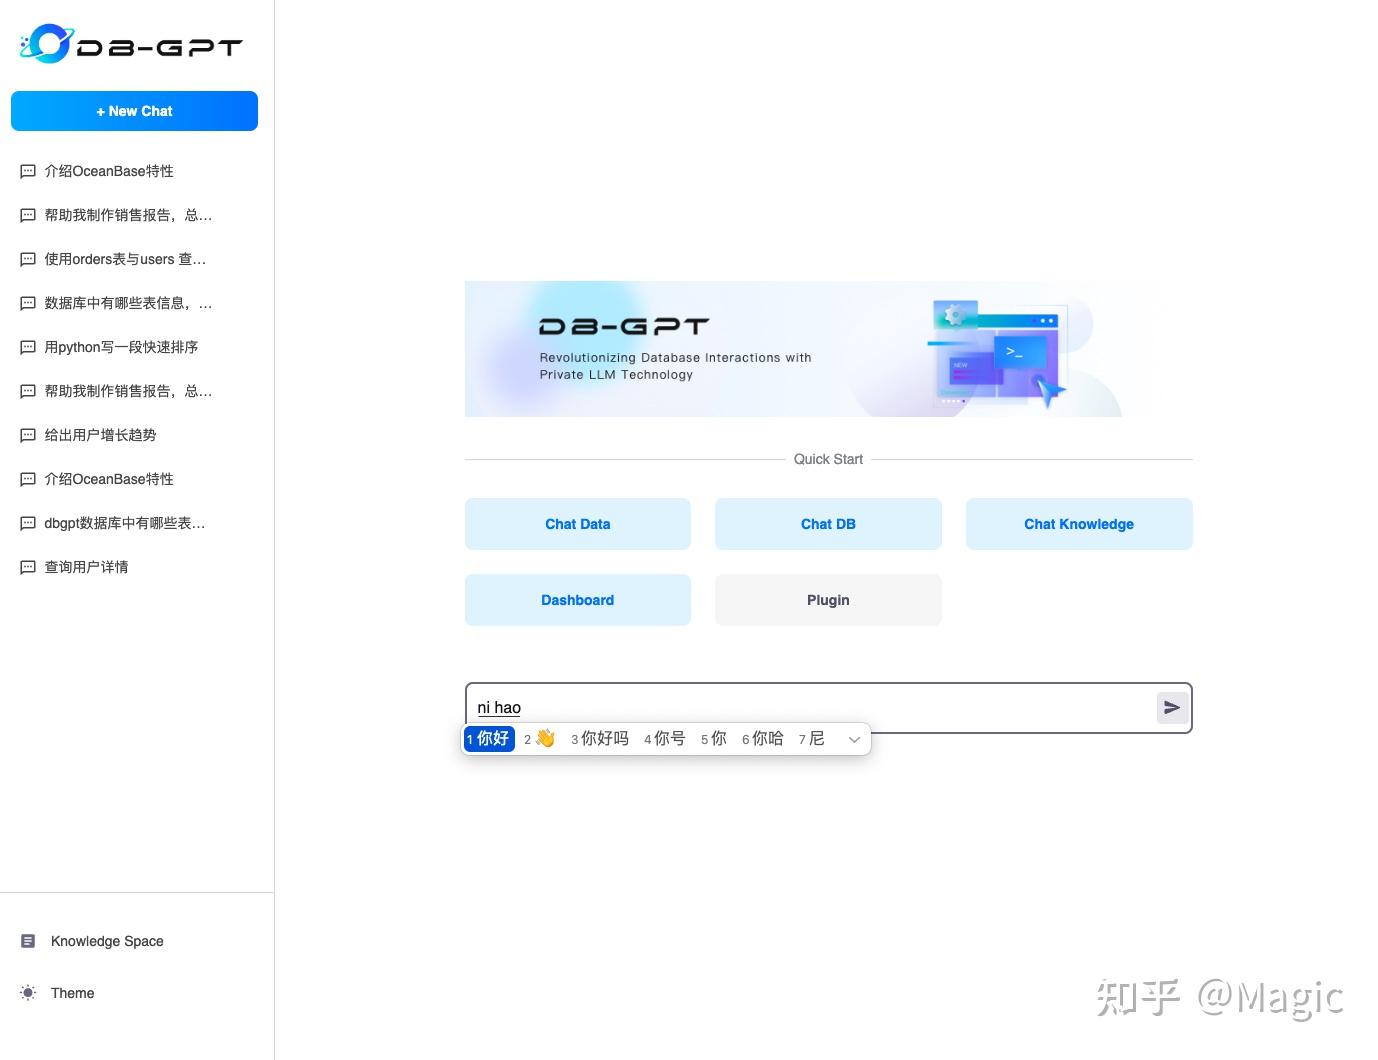Click the DB-GPT logo icon
The width and height of the screenshot is (1378, 1060).
point(48,43)
